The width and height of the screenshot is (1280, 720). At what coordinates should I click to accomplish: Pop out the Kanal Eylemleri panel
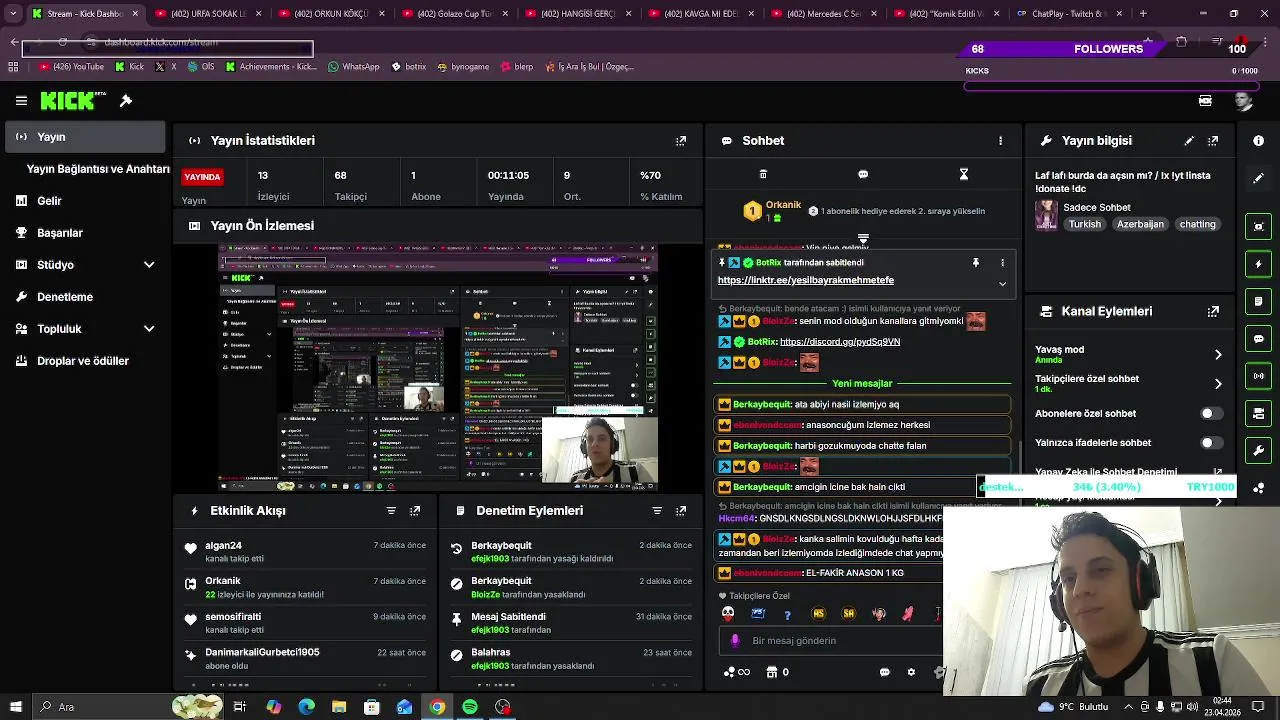click(x=1213, y=311)
